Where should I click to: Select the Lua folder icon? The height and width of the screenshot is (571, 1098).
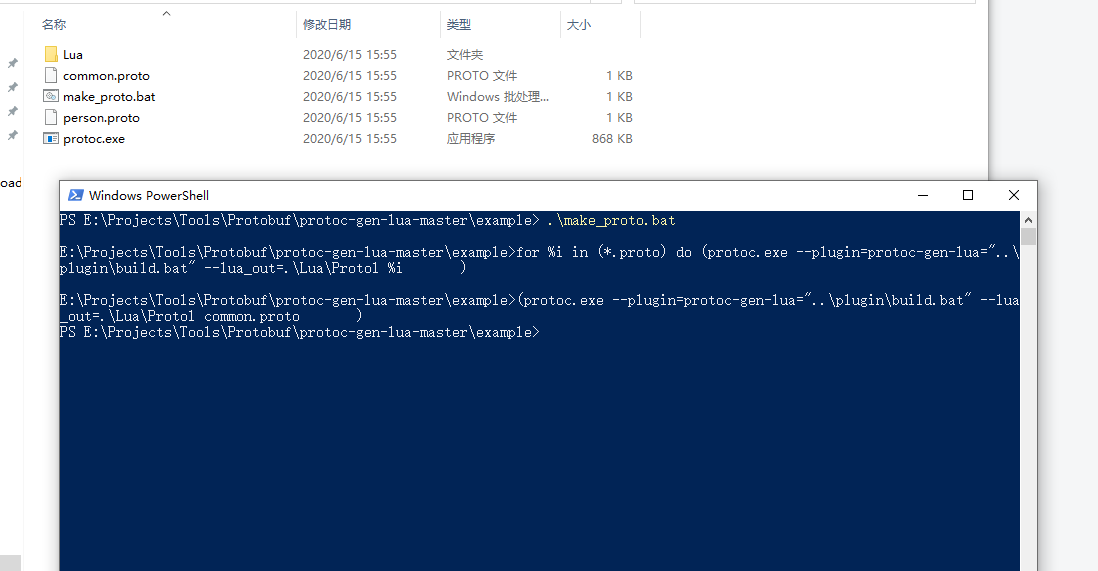[51, 54]
